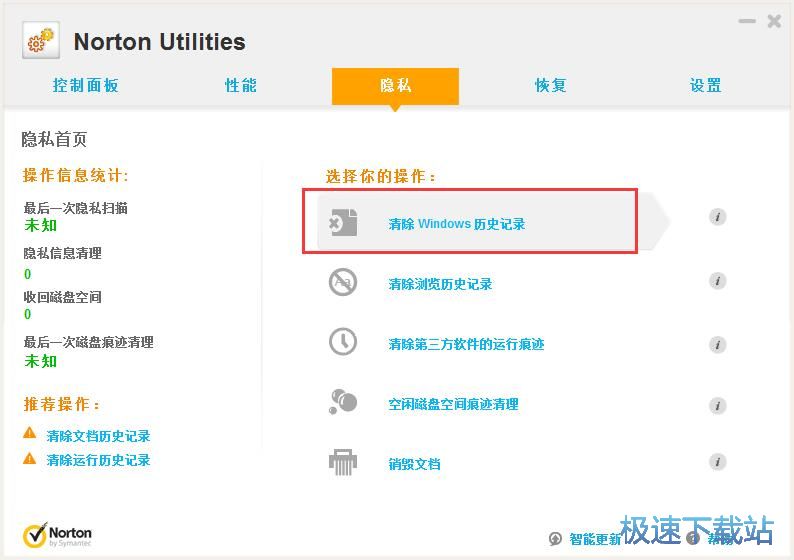Screen dimensions: 794x560
Task: Select 清除 Windows 历史记录 action
Action: point(456,224)
